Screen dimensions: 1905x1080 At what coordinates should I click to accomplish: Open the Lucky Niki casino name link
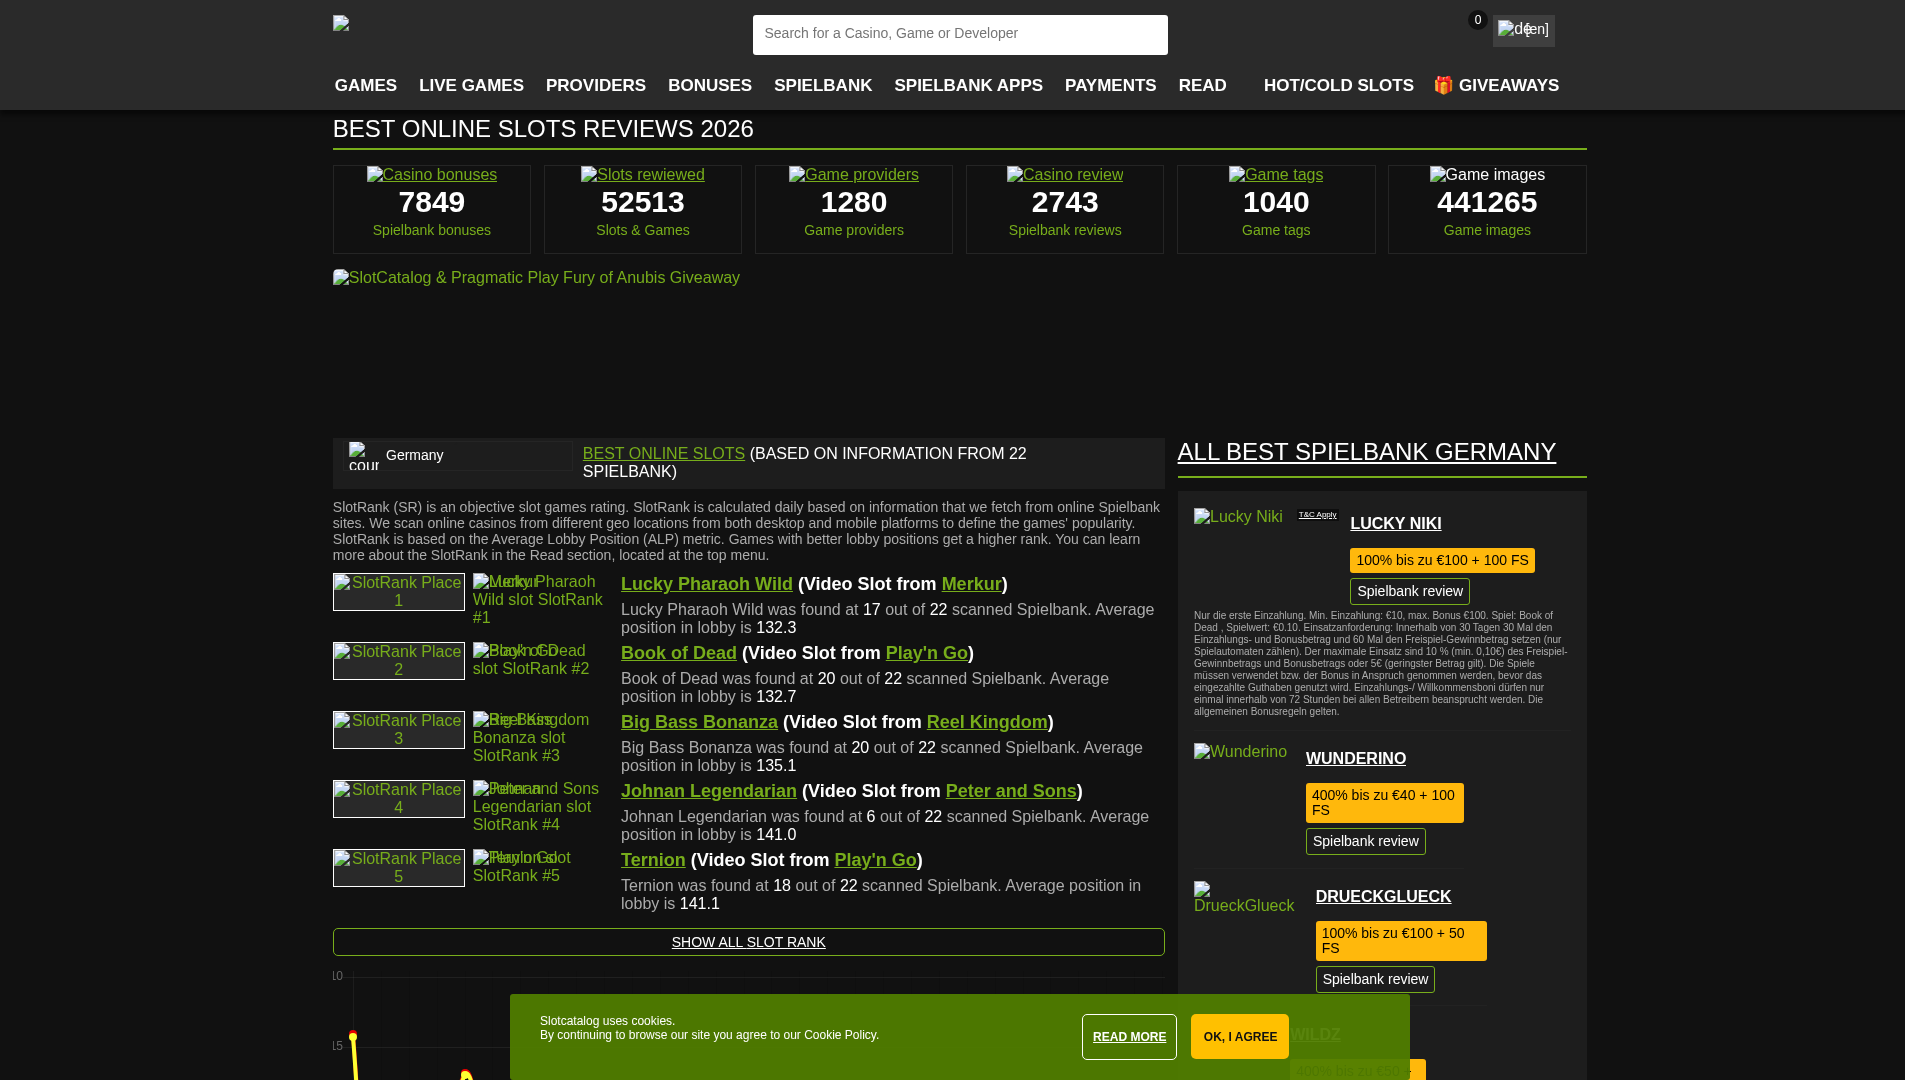click(1396, 524)
